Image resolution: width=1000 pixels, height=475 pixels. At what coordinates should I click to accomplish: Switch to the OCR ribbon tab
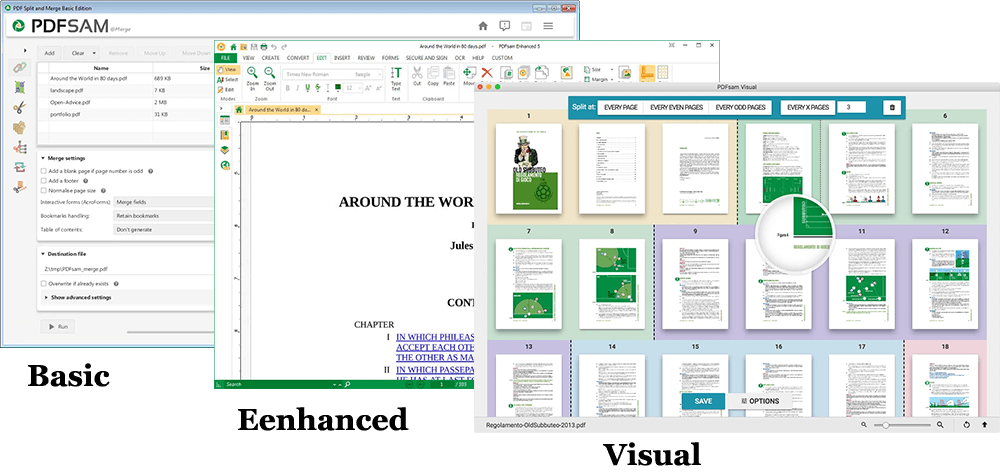[459, 57]
